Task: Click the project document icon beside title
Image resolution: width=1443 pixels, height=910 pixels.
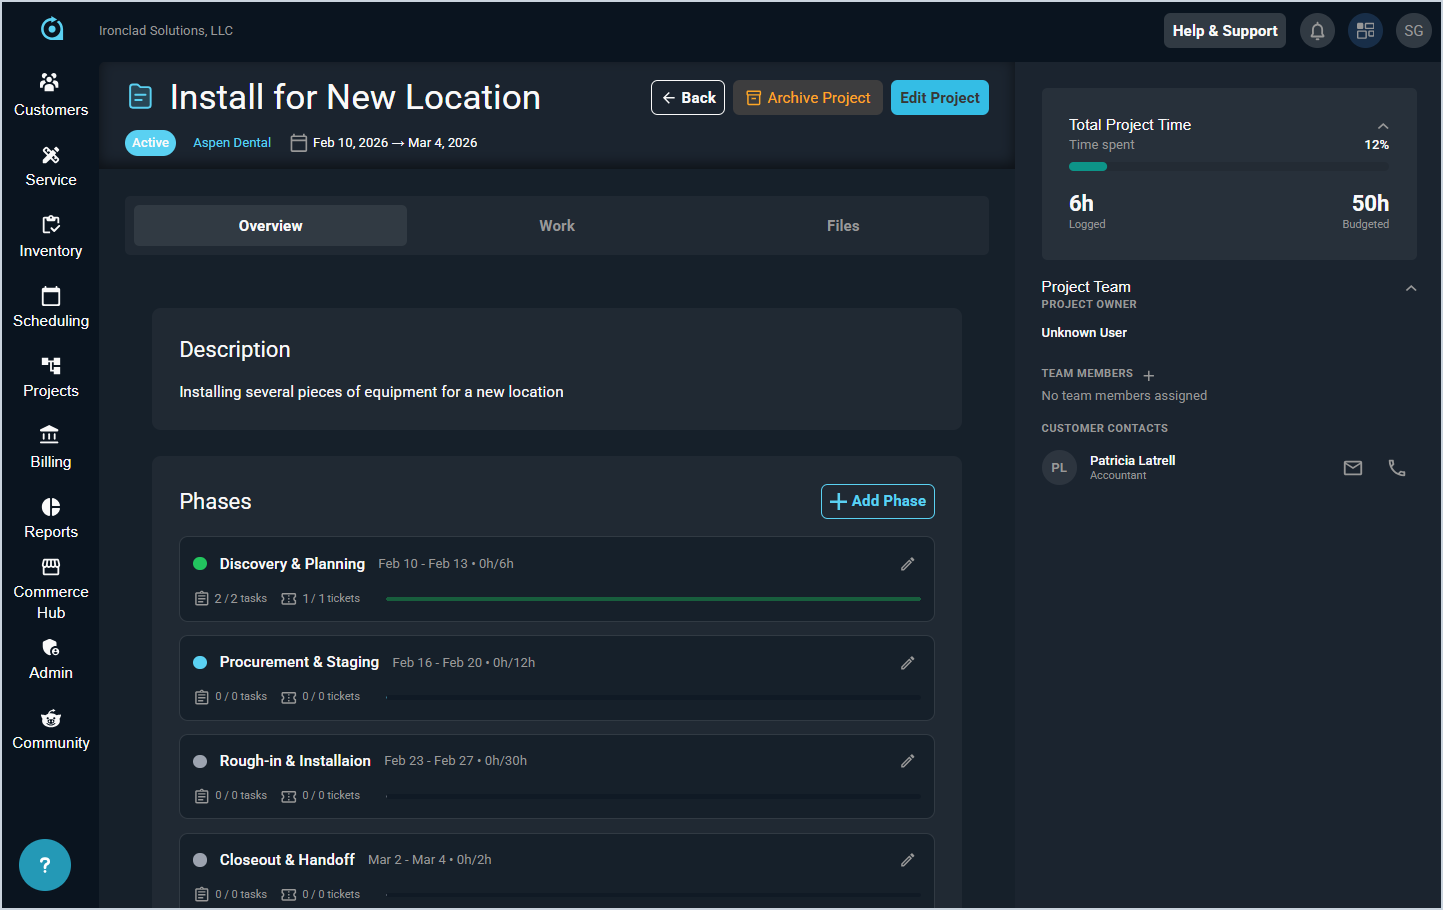Action: (141, 97)
